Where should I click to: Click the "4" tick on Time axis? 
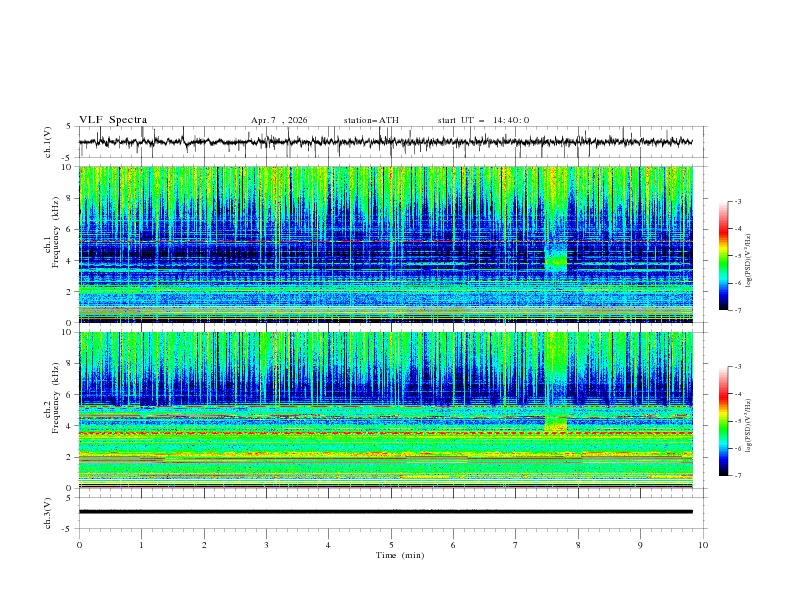click(328, 545)
